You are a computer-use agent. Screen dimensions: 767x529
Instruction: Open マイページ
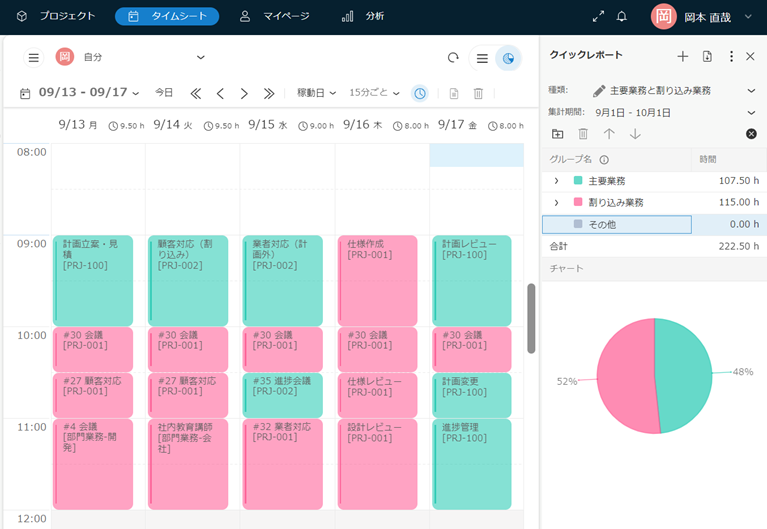pos(274,16)
